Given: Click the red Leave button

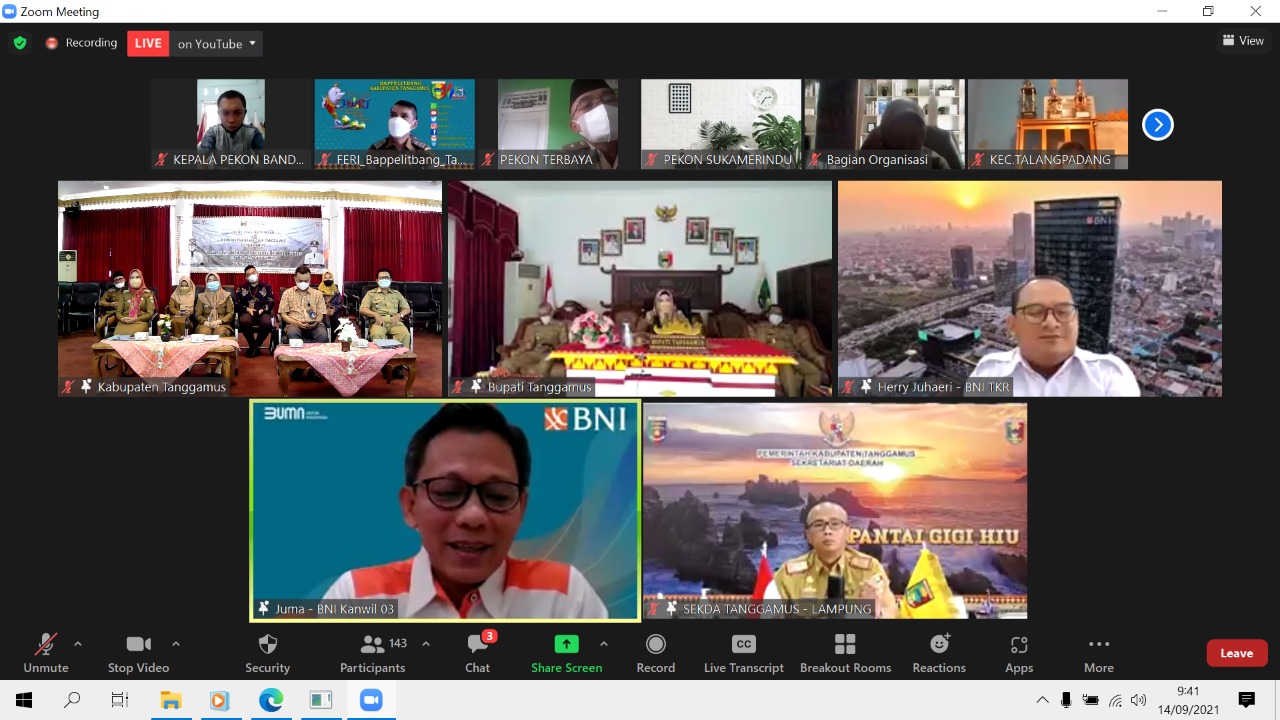Looking at the screenshot, I should click(1236, 653).
